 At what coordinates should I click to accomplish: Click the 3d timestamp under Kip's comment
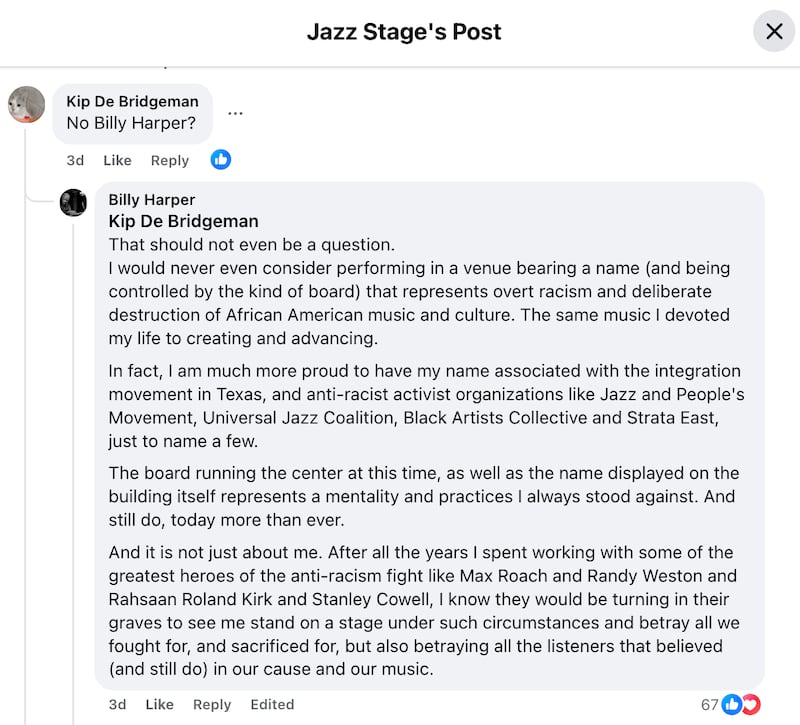pyautogui.click(x=75, y=160)
